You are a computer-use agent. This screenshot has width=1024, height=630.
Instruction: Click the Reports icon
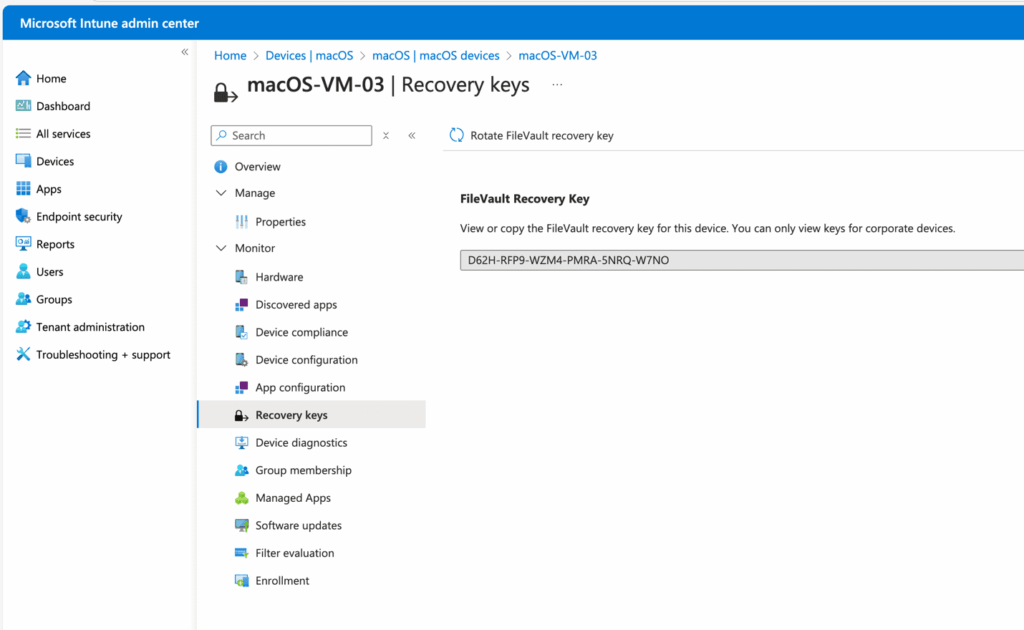(22, 244)
